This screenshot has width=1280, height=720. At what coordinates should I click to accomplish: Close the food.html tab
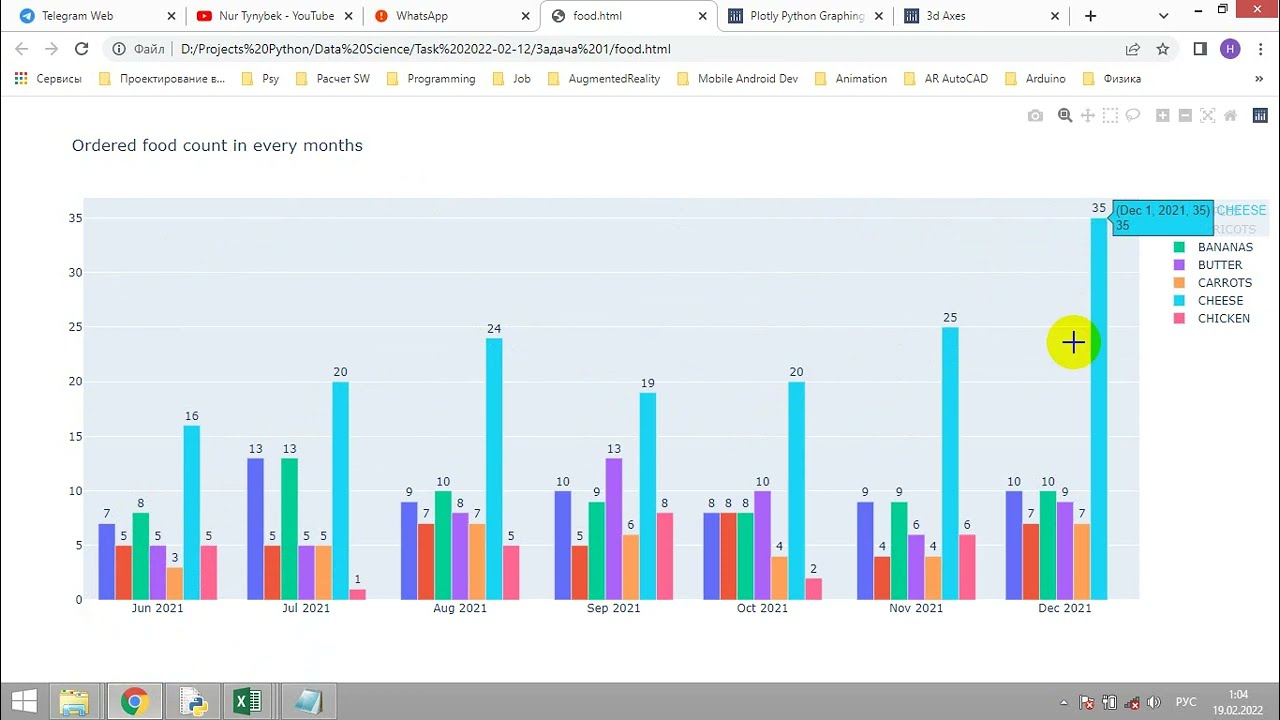(x=702, y=16)
